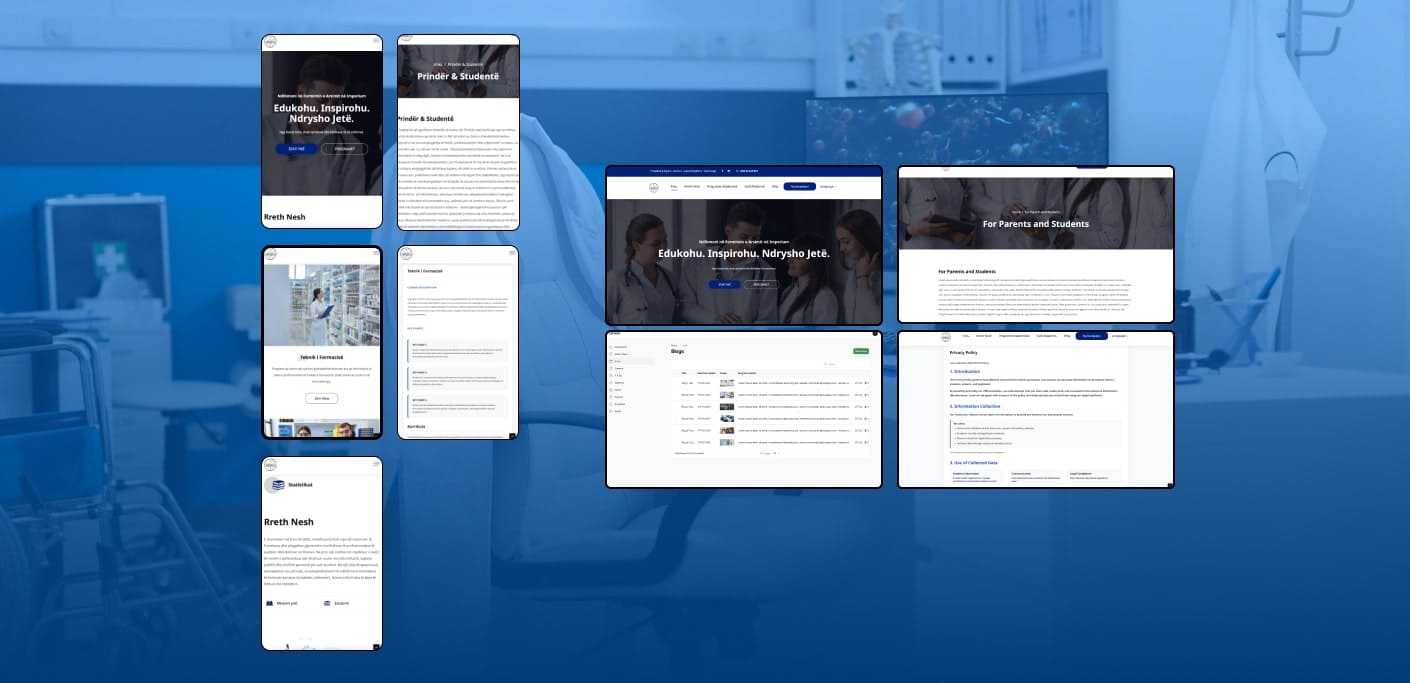This screenshot has height=683, width=1410.
Task: Click red delete icon in first blog row
Action: 866,382
